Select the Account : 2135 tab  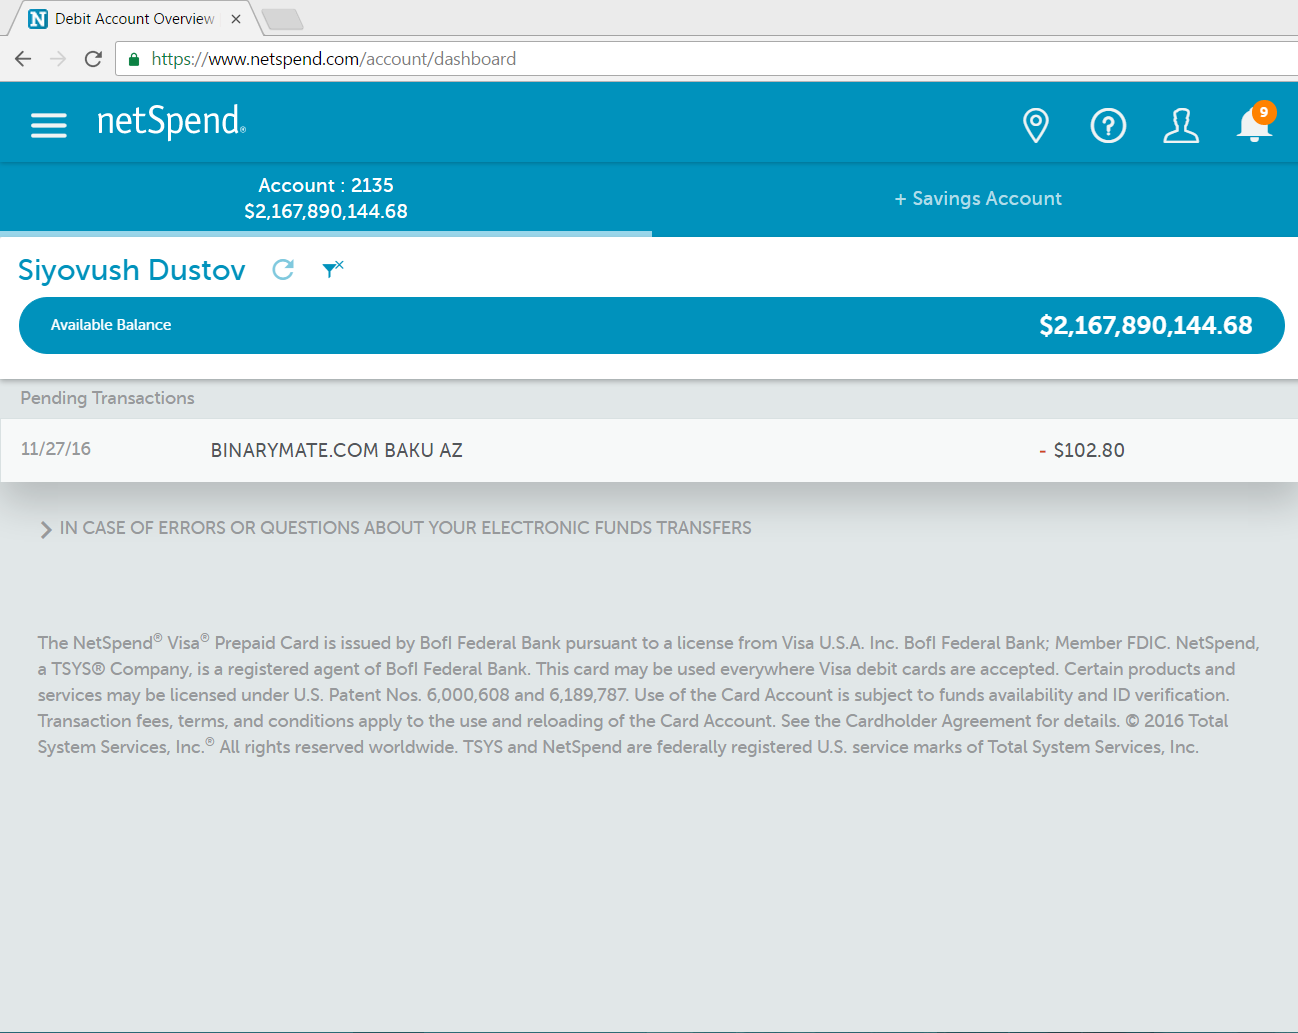326,198
